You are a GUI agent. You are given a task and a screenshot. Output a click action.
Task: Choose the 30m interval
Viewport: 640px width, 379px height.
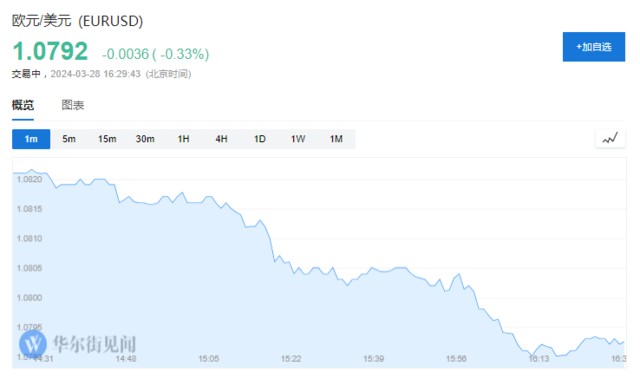pyautogui.click(x=145, y=139)
